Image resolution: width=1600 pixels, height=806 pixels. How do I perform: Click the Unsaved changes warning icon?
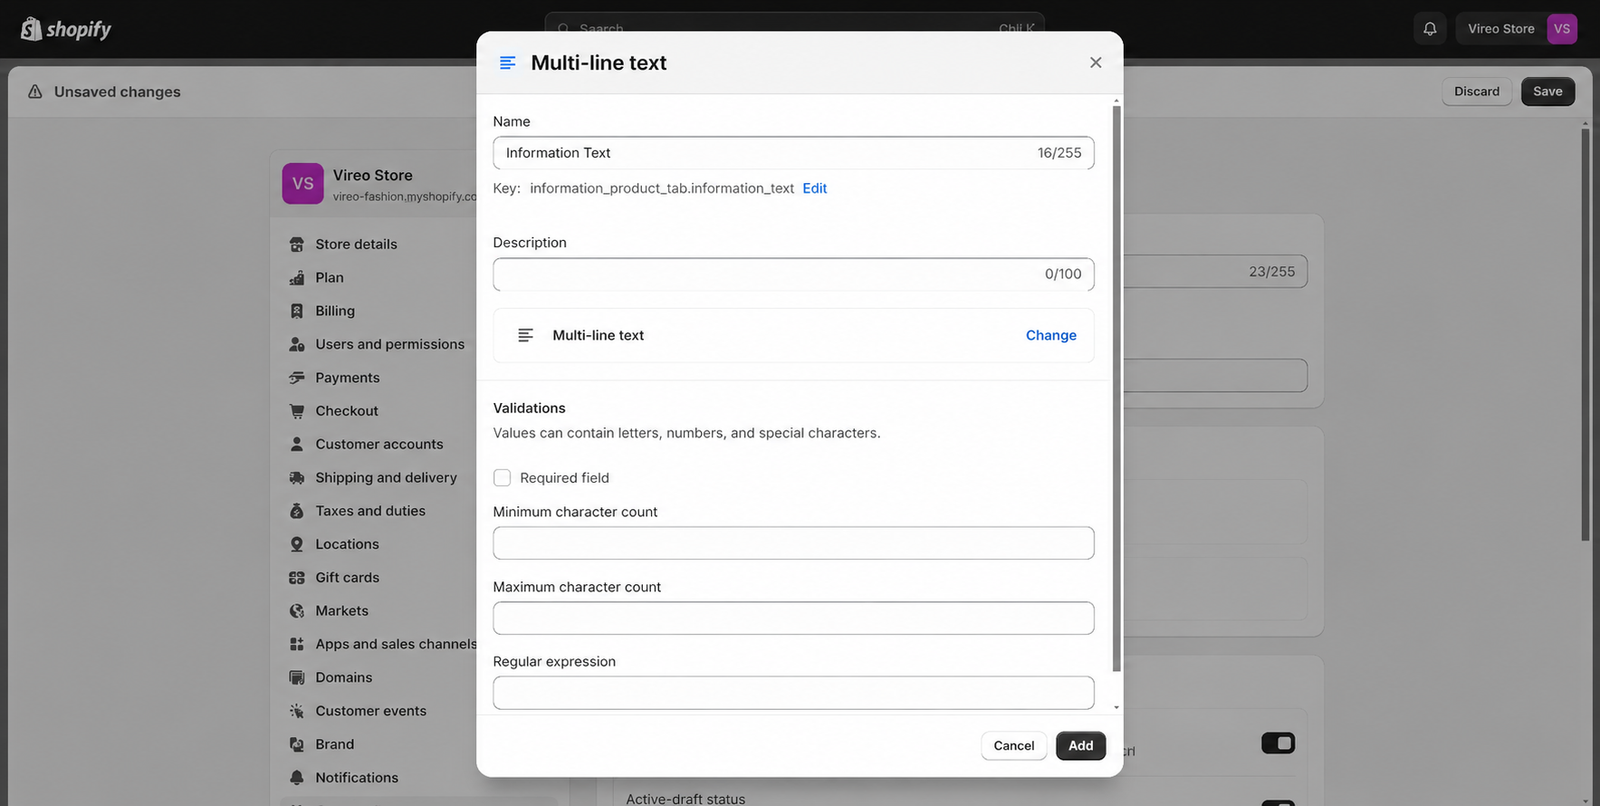[x=35, y=92]
